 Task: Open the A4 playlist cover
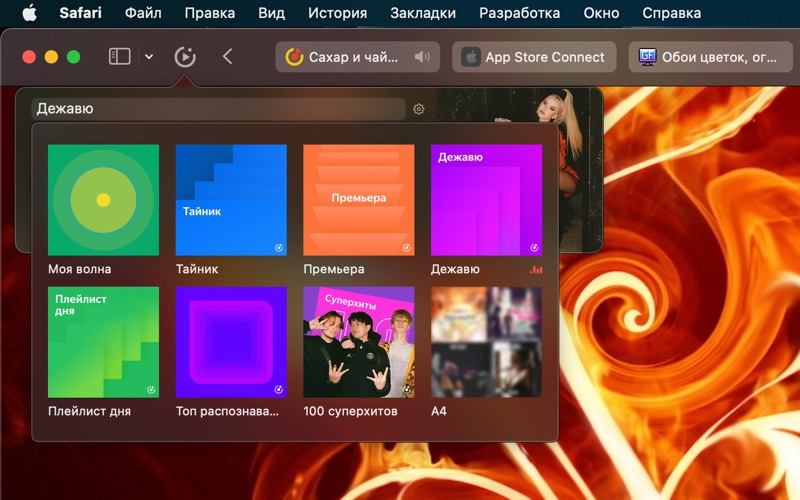pos(486,342)
